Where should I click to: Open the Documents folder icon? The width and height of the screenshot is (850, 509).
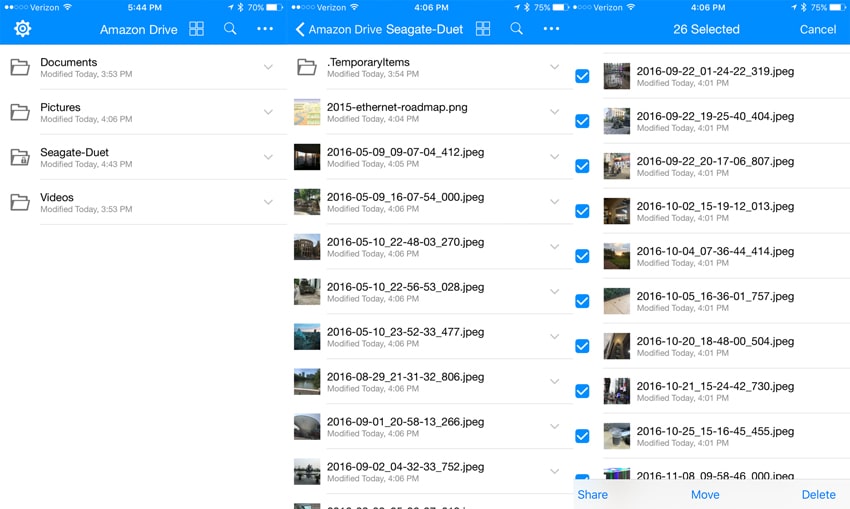20,67
